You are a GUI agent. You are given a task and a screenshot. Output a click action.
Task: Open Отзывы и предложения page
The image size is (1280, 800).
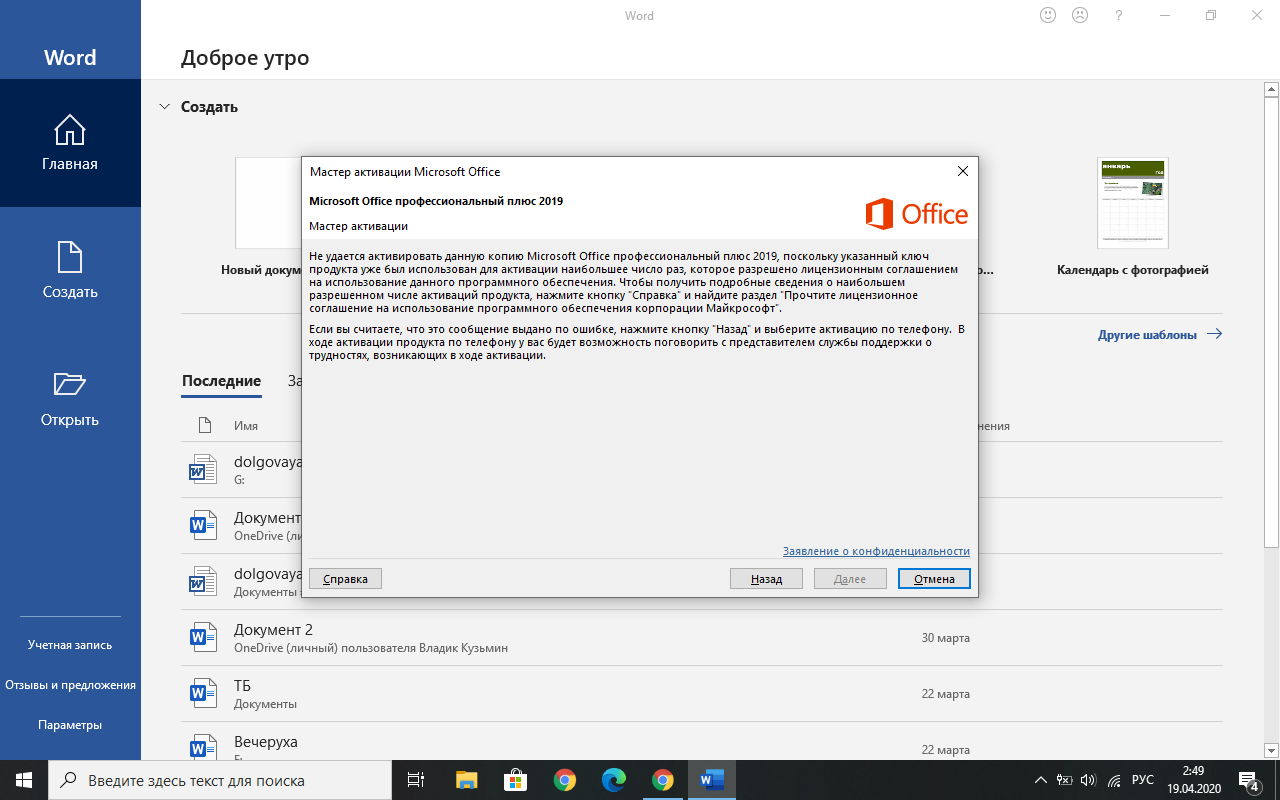(70, 685)
